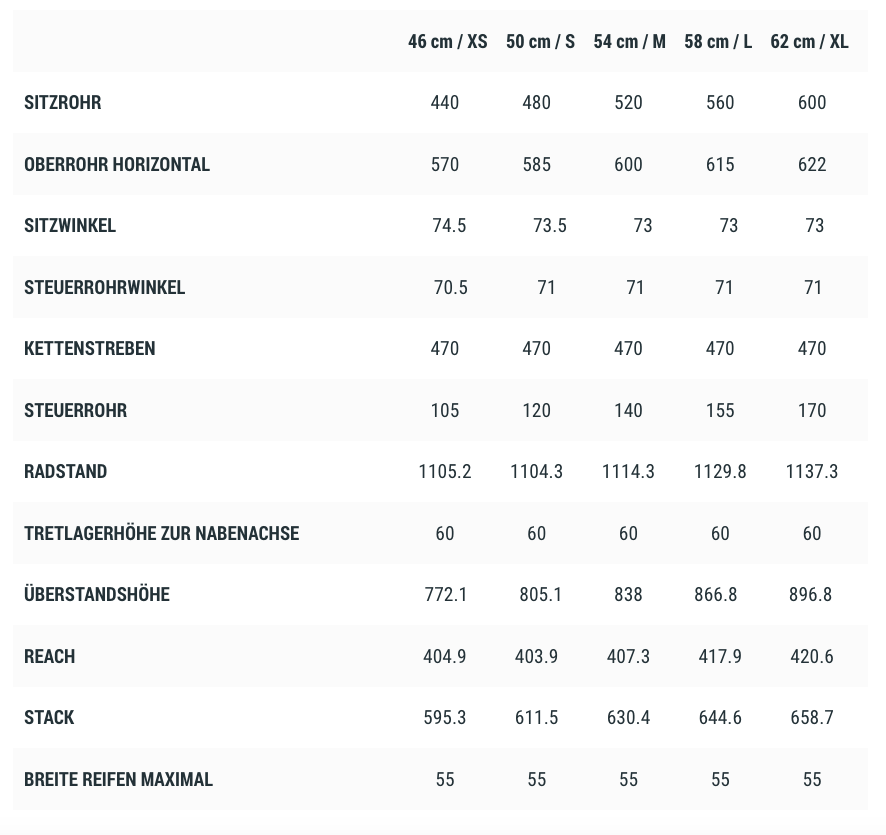This screenshot has width=886, height=835.
Task: Click the 46 cm / XS column header
Action: point(447,41)
